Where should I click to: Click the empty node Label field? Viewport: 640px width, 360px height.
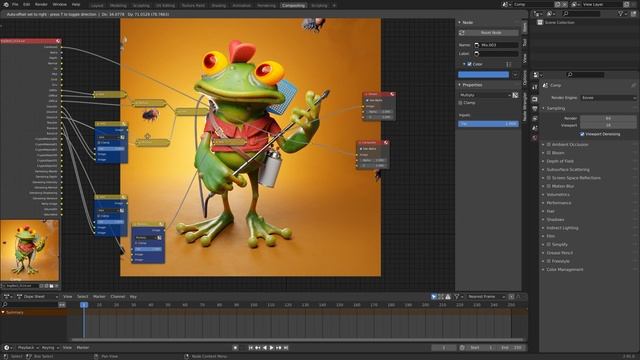coord(496,53)
